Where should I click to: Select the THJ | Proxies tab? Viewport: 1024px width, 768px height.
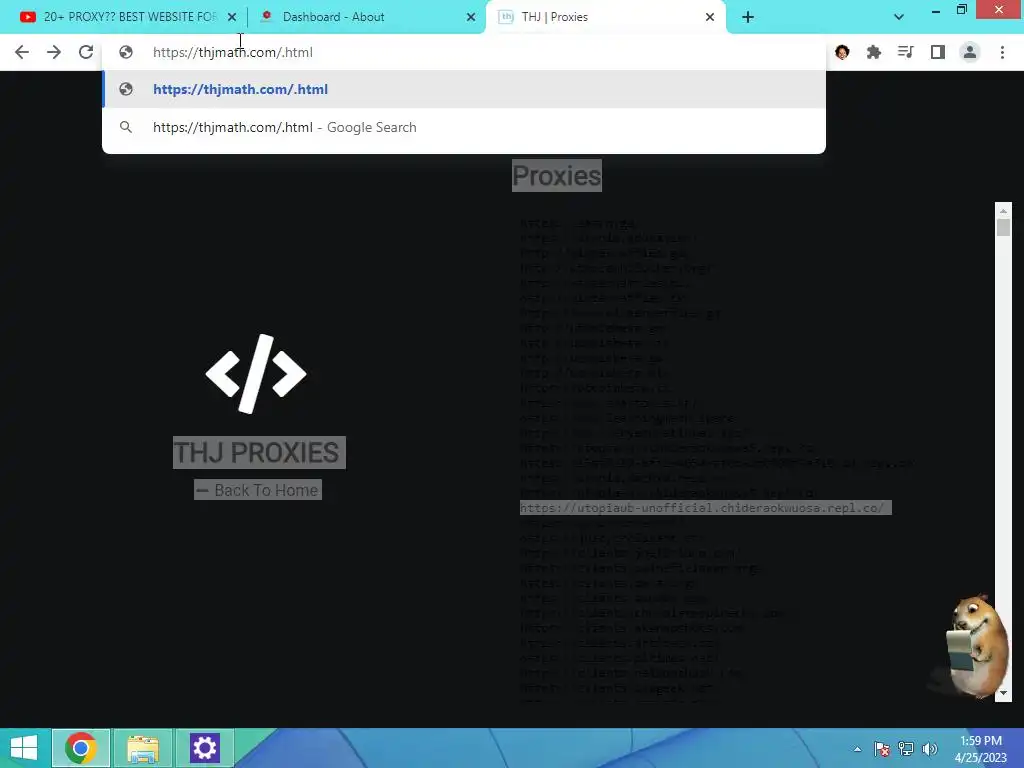click(604, 17)
